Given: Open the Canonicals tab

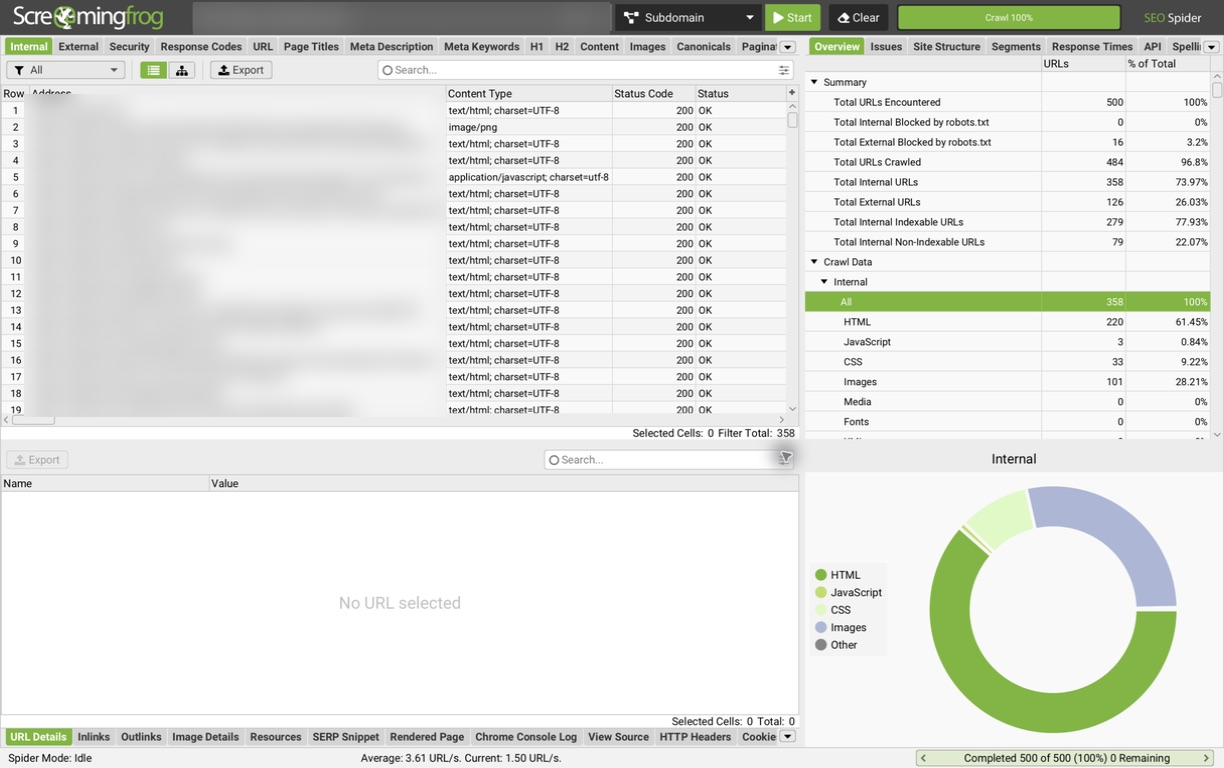Looking at the screenshot, I should [x=703, y=47].
